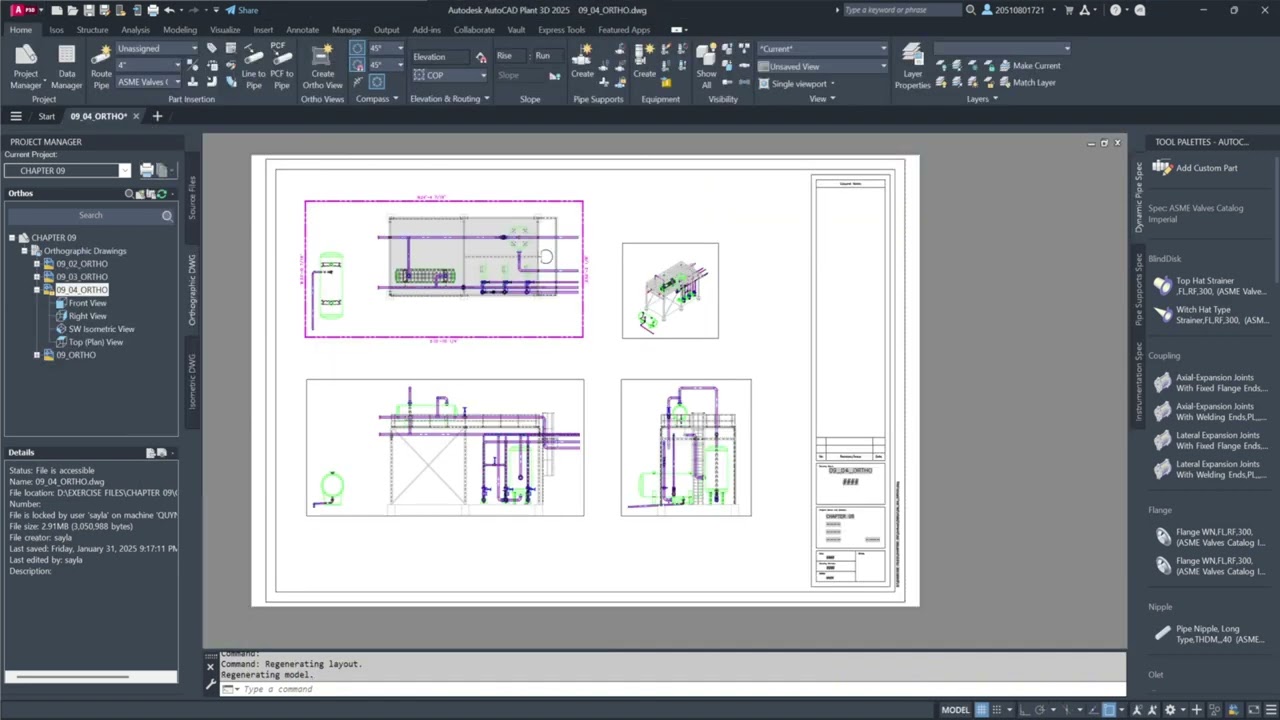Open the Unsaved View dropdown
1280x720 pixels.
[x=822, y=66]
